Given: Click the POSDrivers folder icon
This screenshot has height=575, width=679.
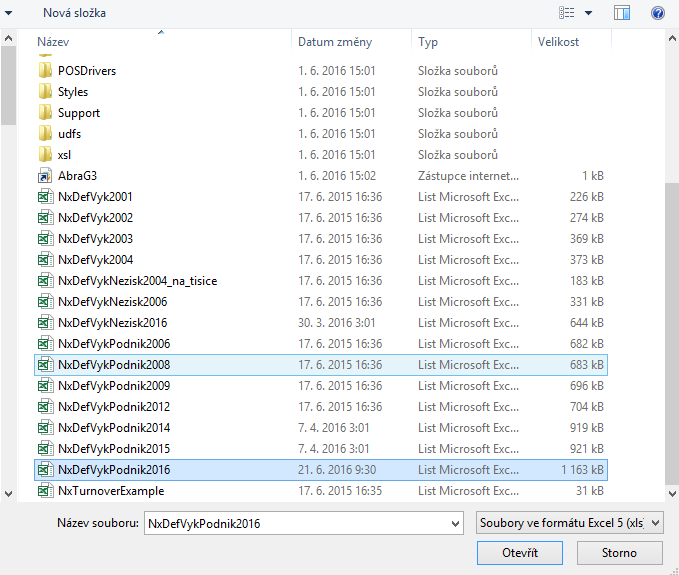Looking at the screenshot, I should click(x=44, y=71).
